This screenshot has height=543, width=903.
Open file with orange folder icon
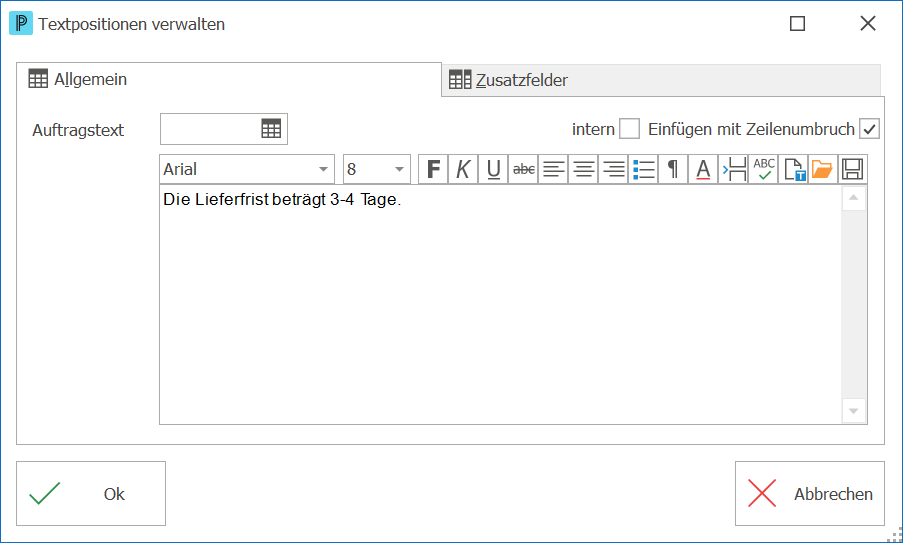coord(824,169)
